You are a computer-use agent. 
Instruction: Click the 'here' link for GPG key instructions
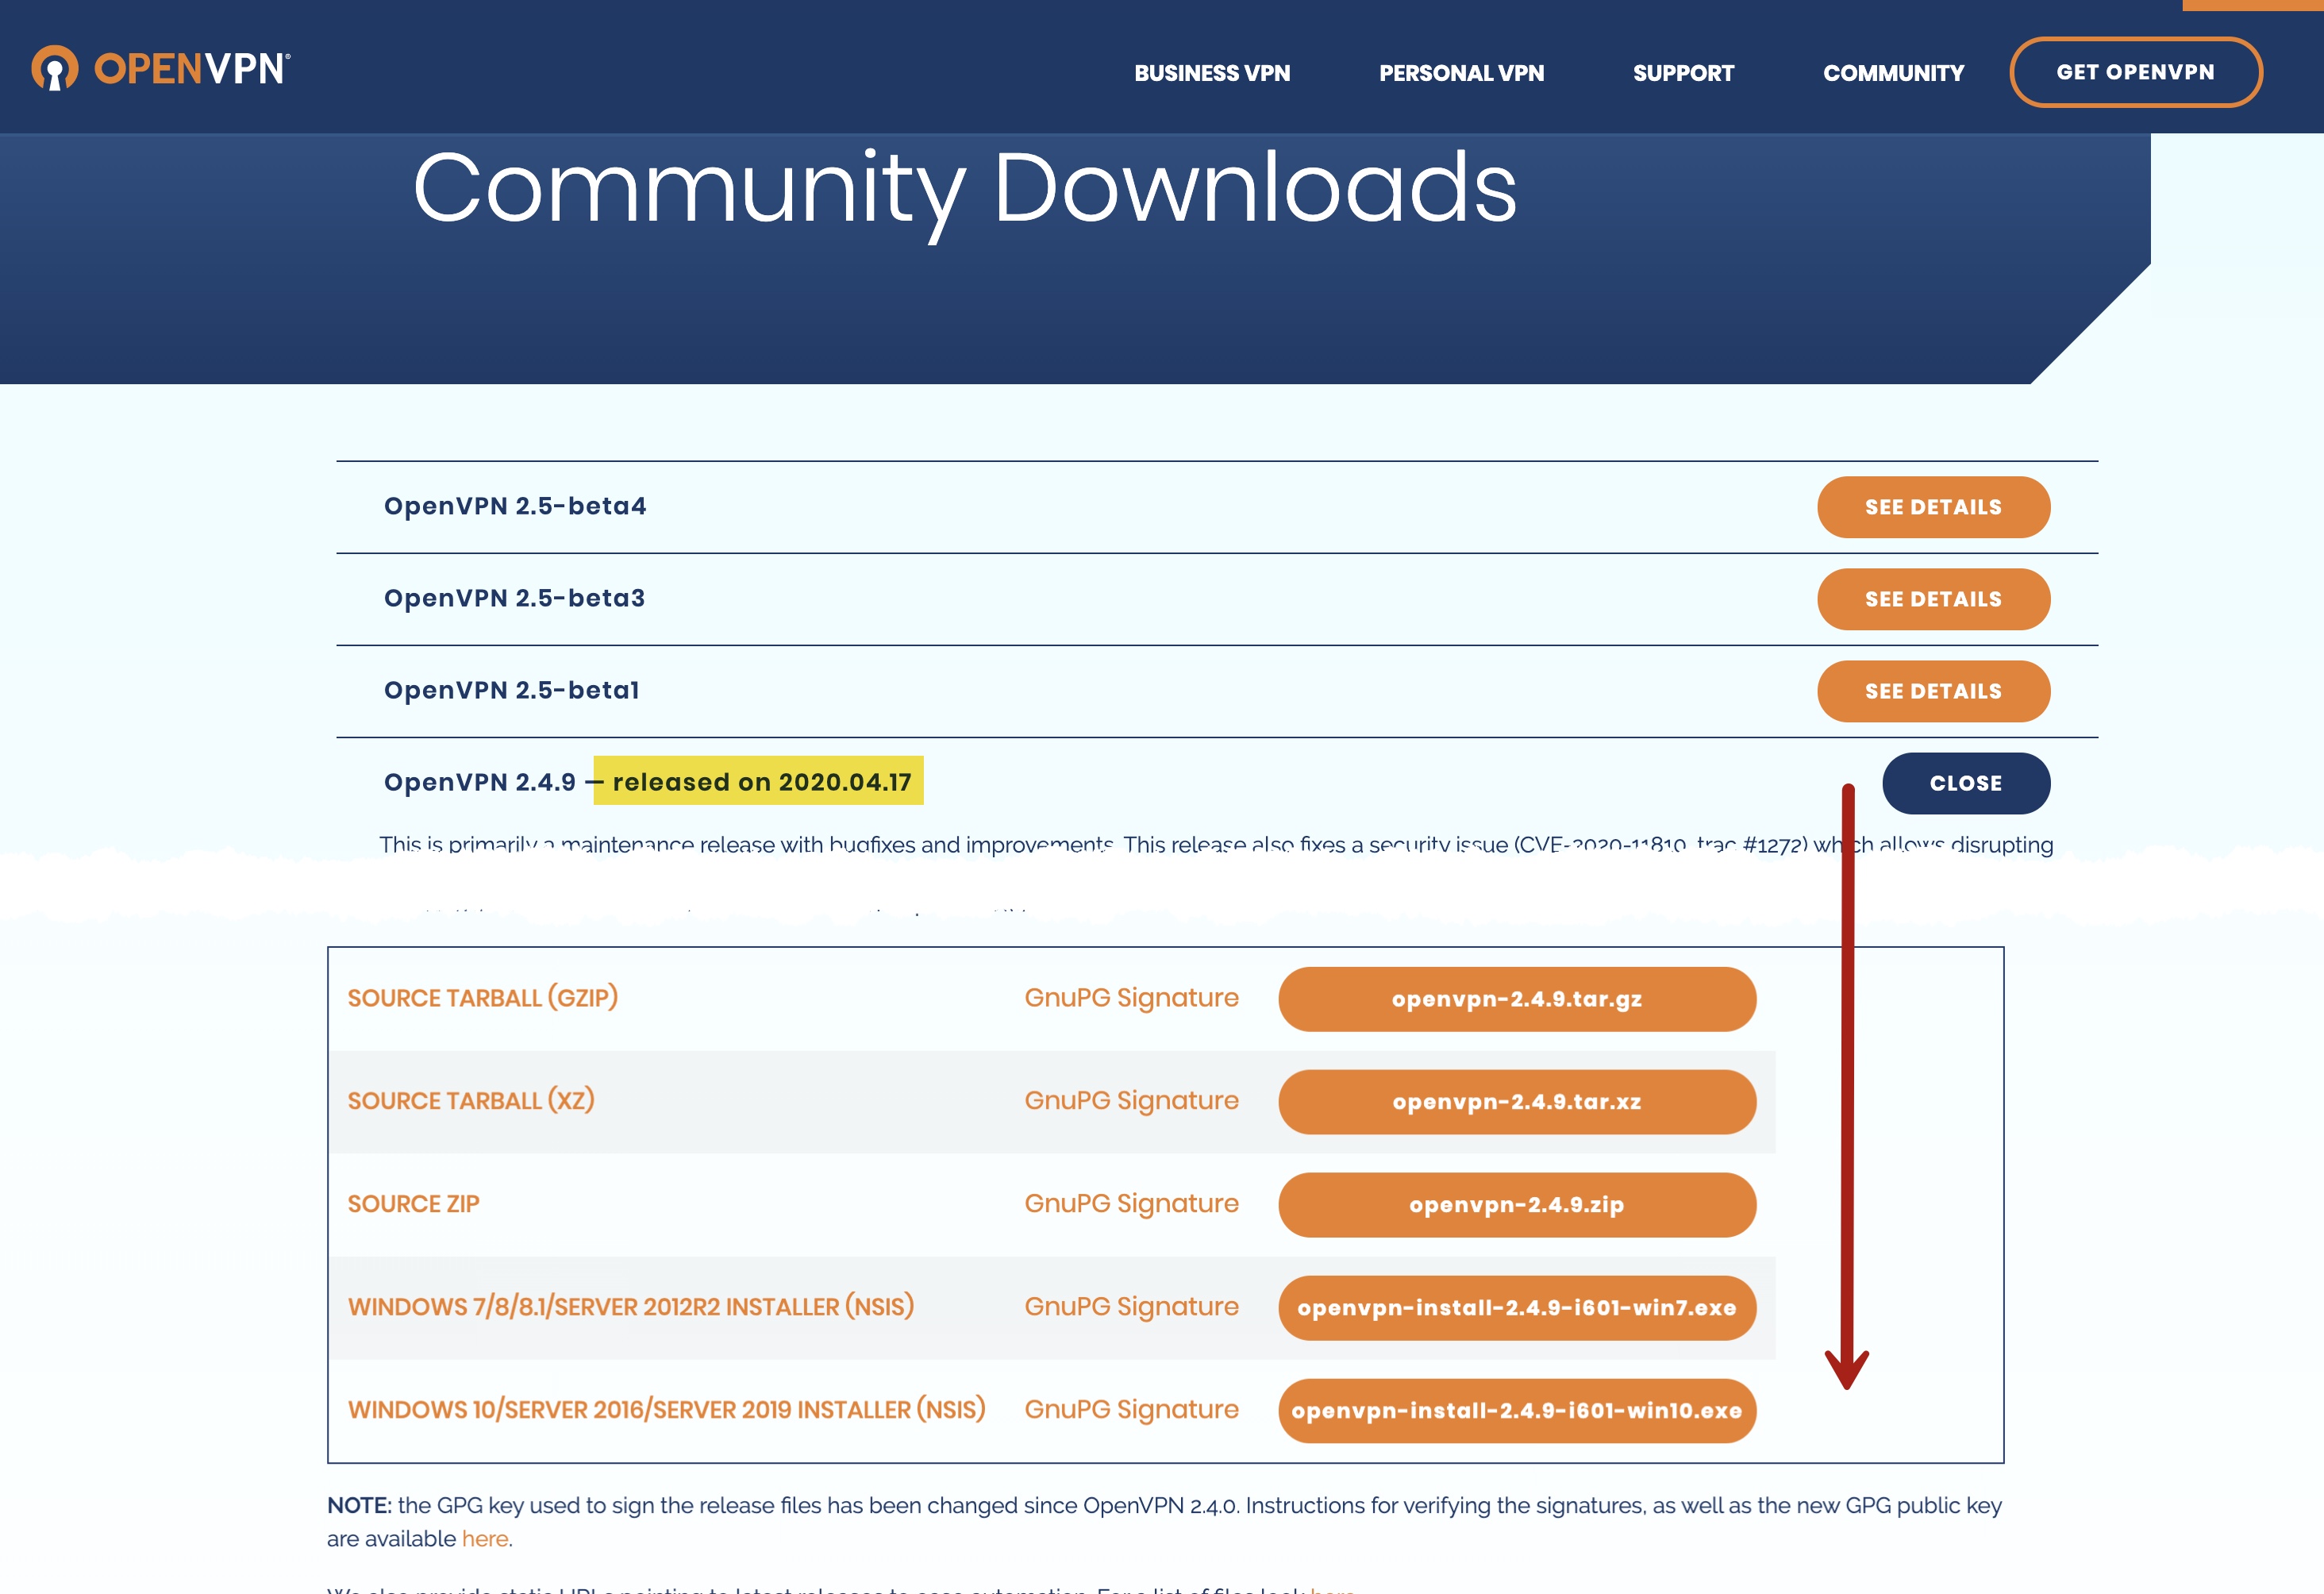click(x=485, y=1539)
